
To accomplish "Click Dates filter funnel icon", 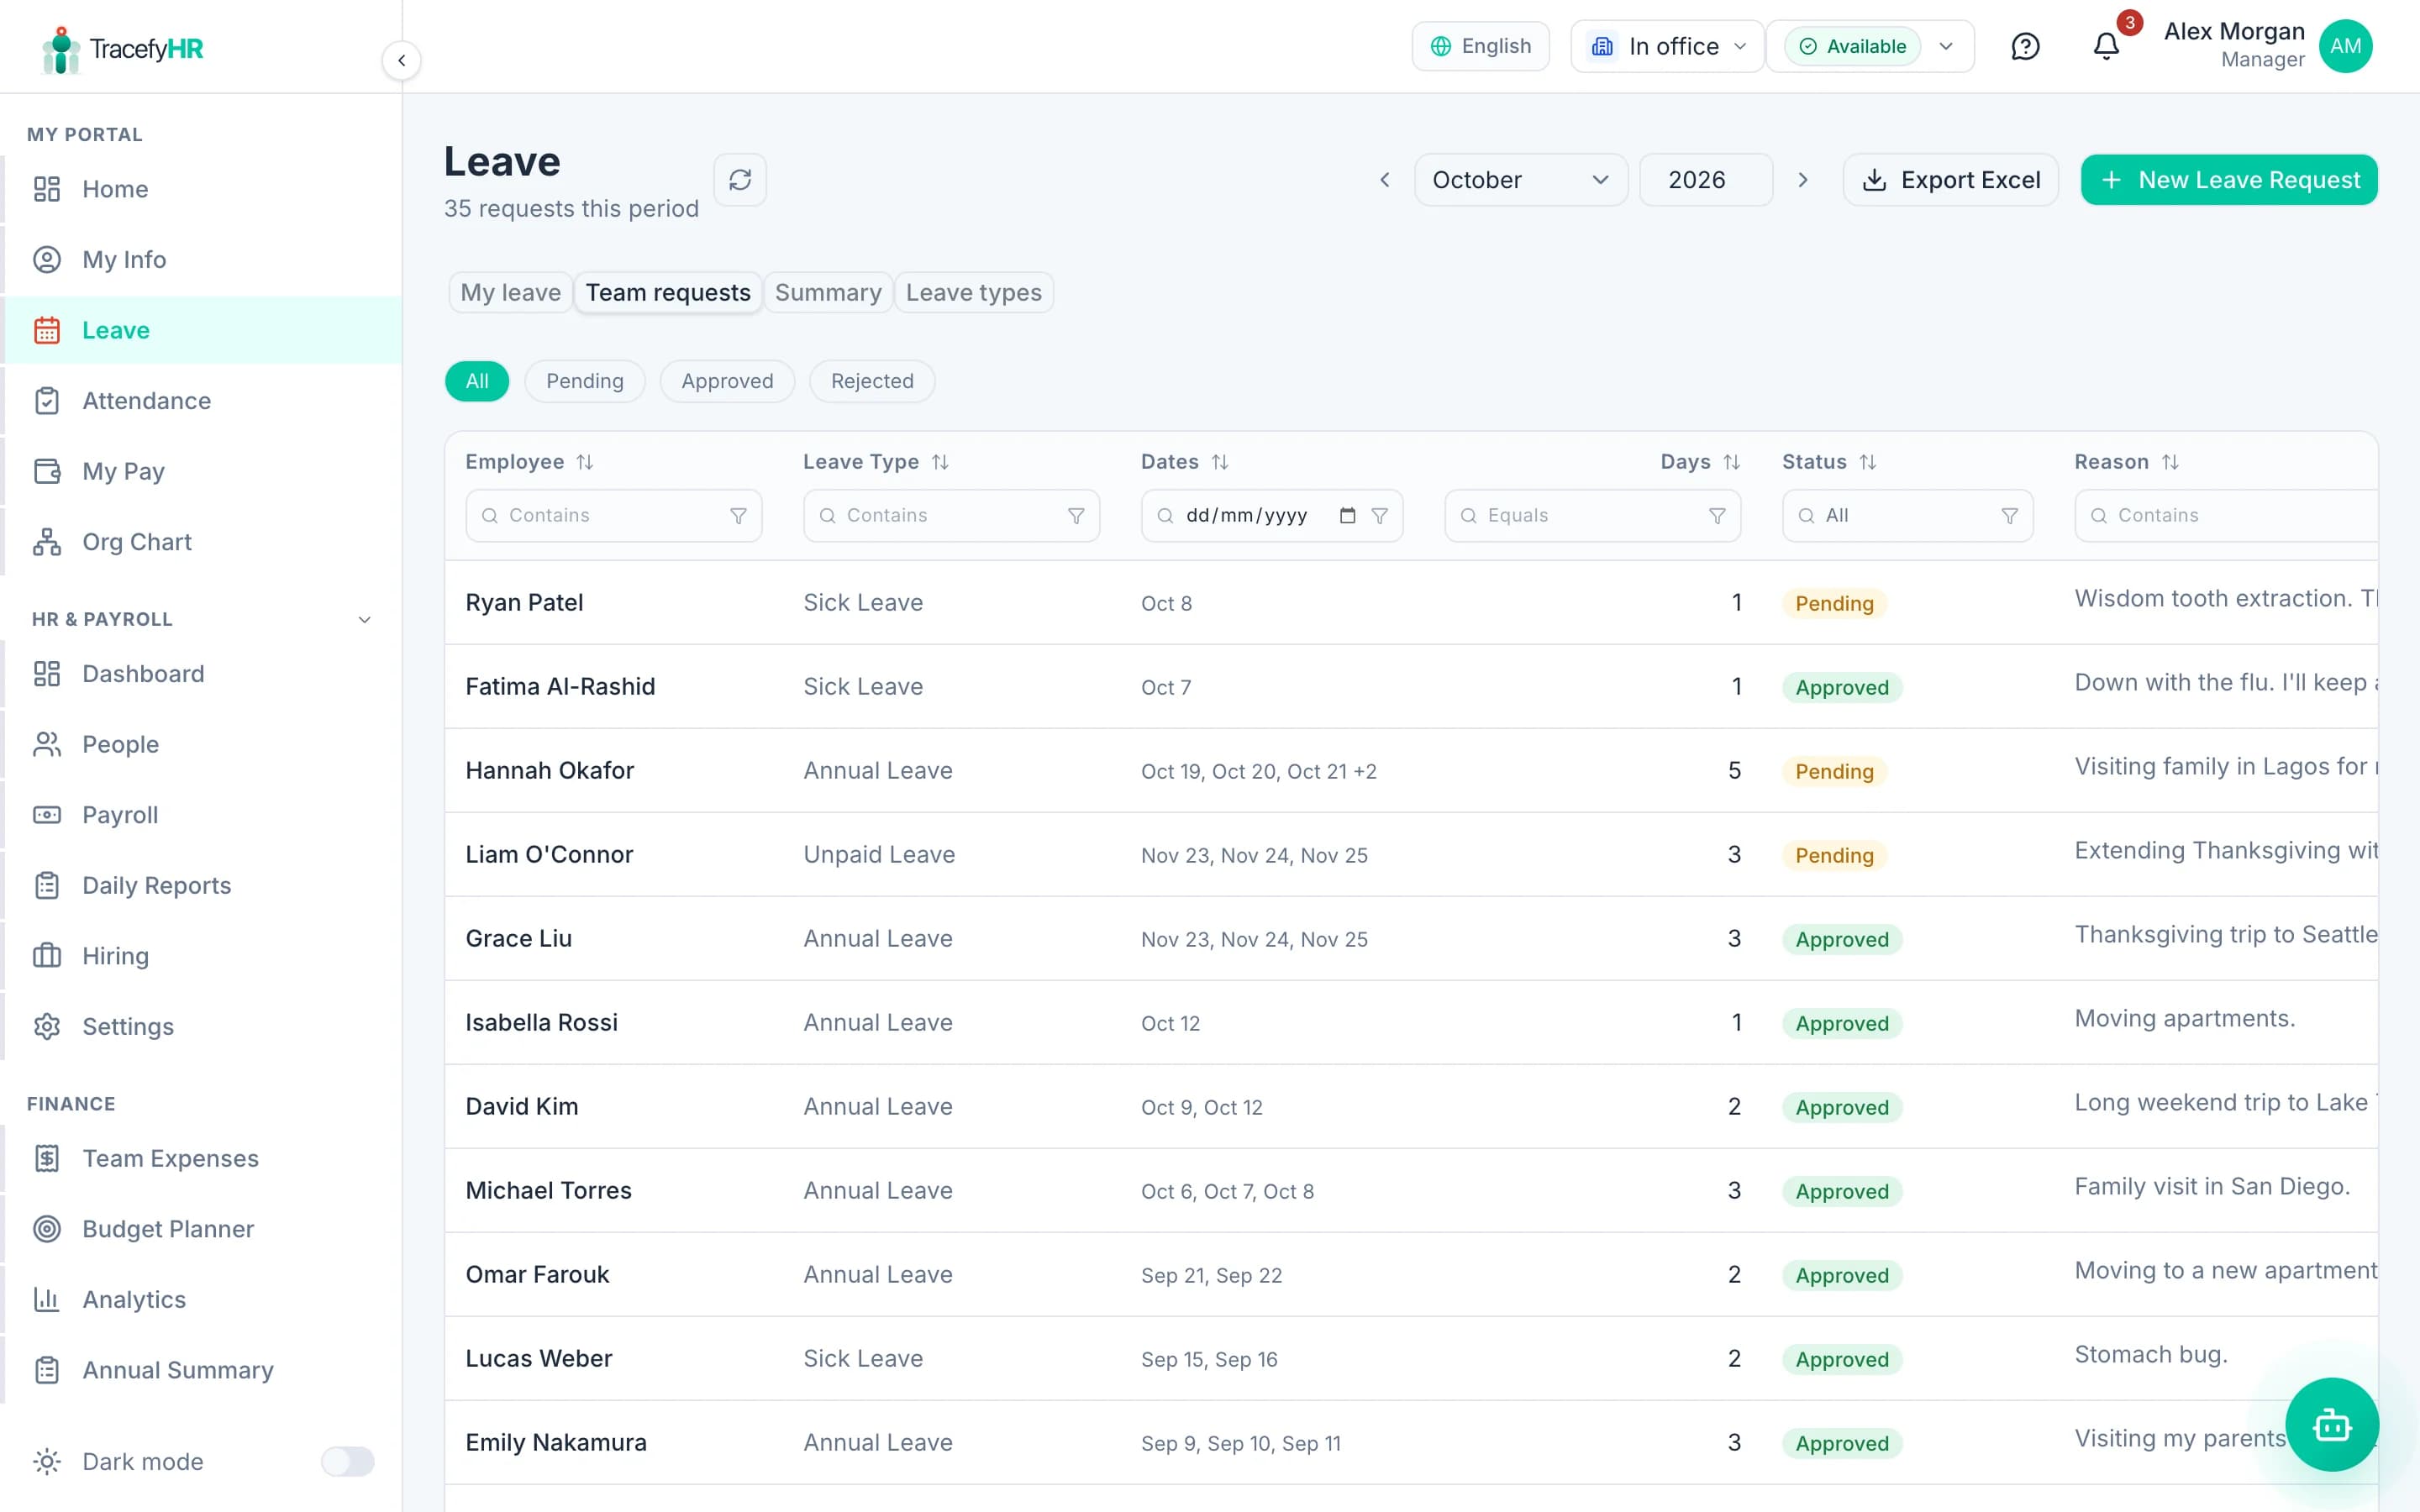I will point(1379,516).
